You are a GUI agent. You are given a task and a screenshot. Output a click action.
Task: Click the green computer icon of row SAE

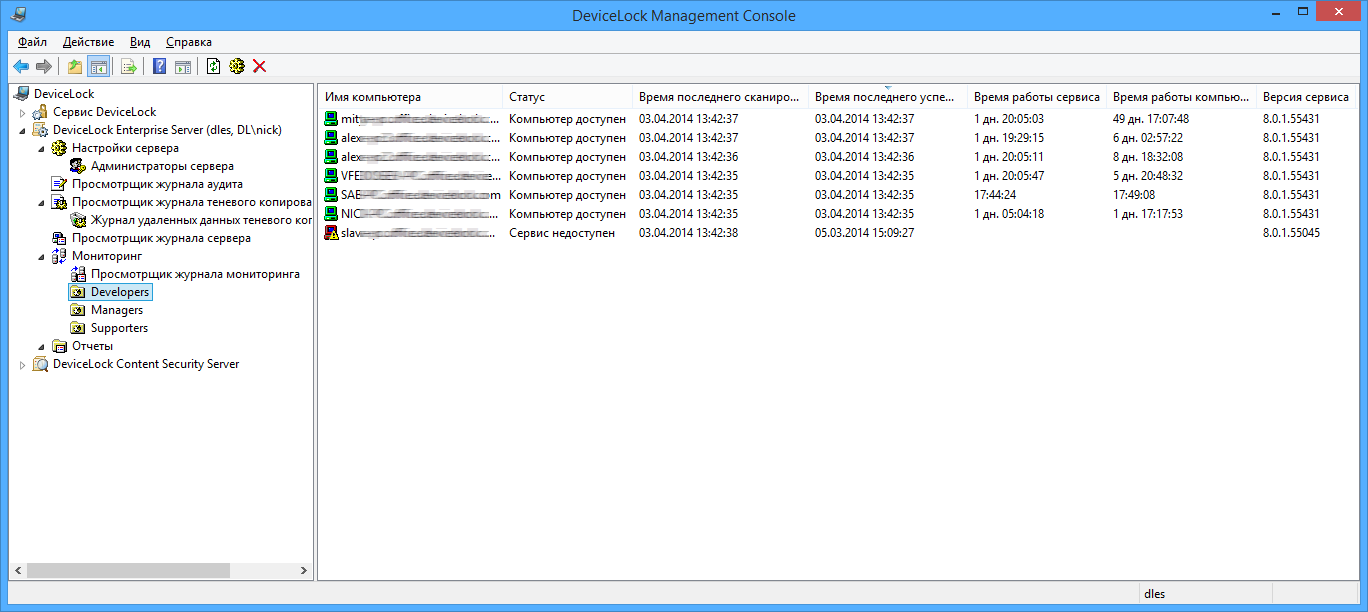331,195
